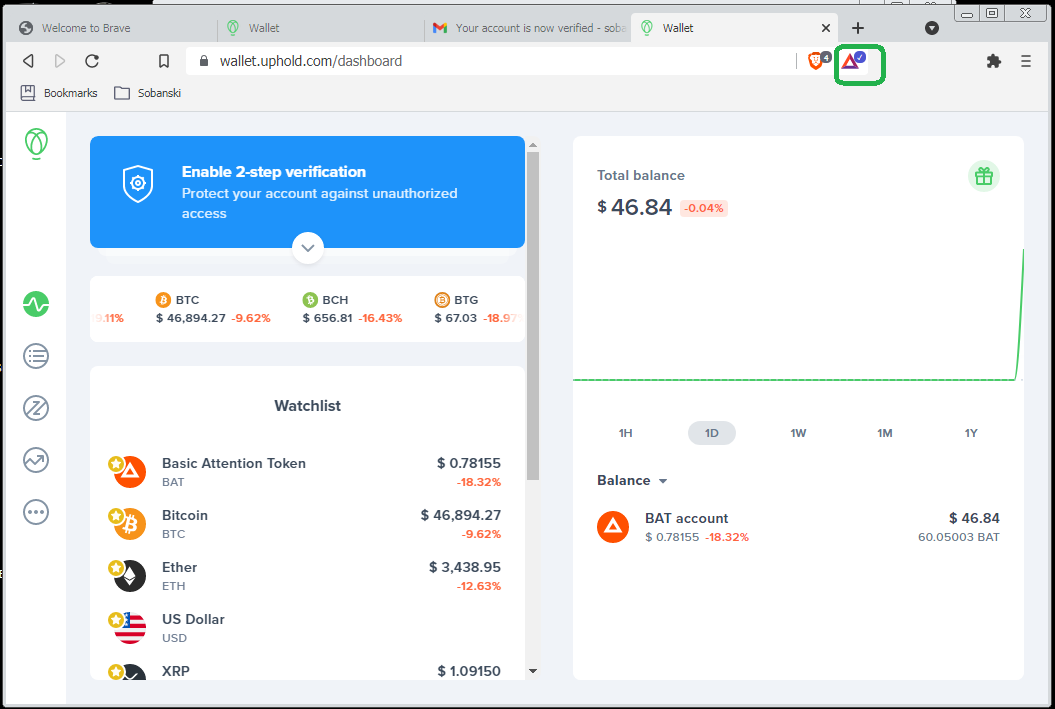This screenshot has width=1055, height=709.
Task: Open the three-dot more menu in sidebar
Action: coord(36,512)
